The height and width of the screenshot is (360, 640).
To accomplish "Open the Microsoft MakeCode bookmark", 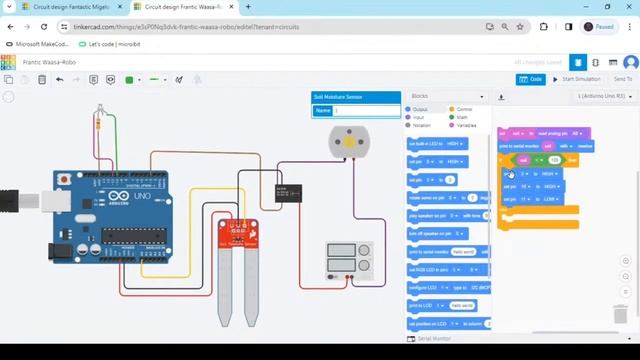I will coord(37,44).
